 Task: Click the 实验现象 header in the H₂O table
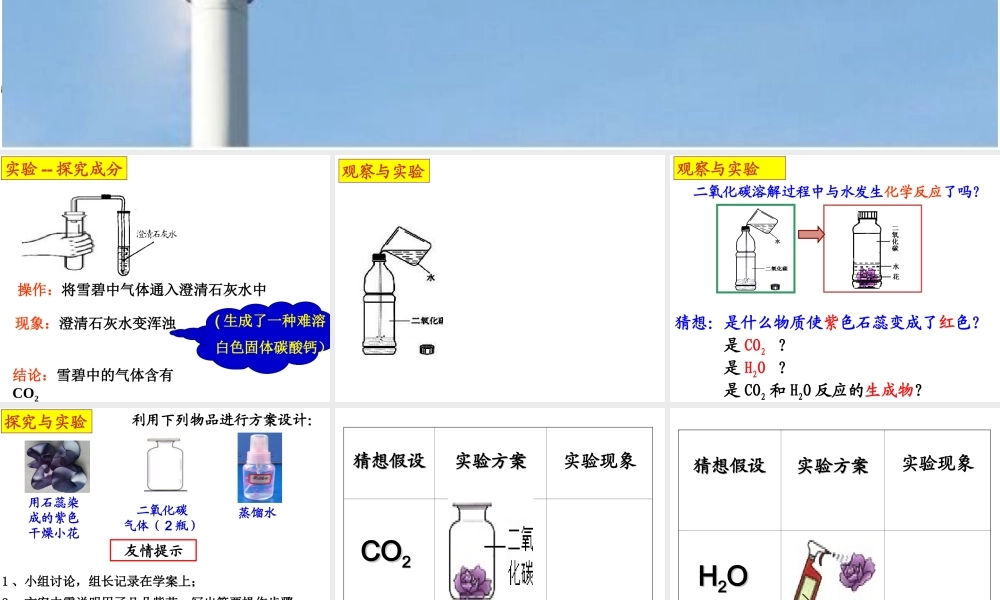click(938, 464)
